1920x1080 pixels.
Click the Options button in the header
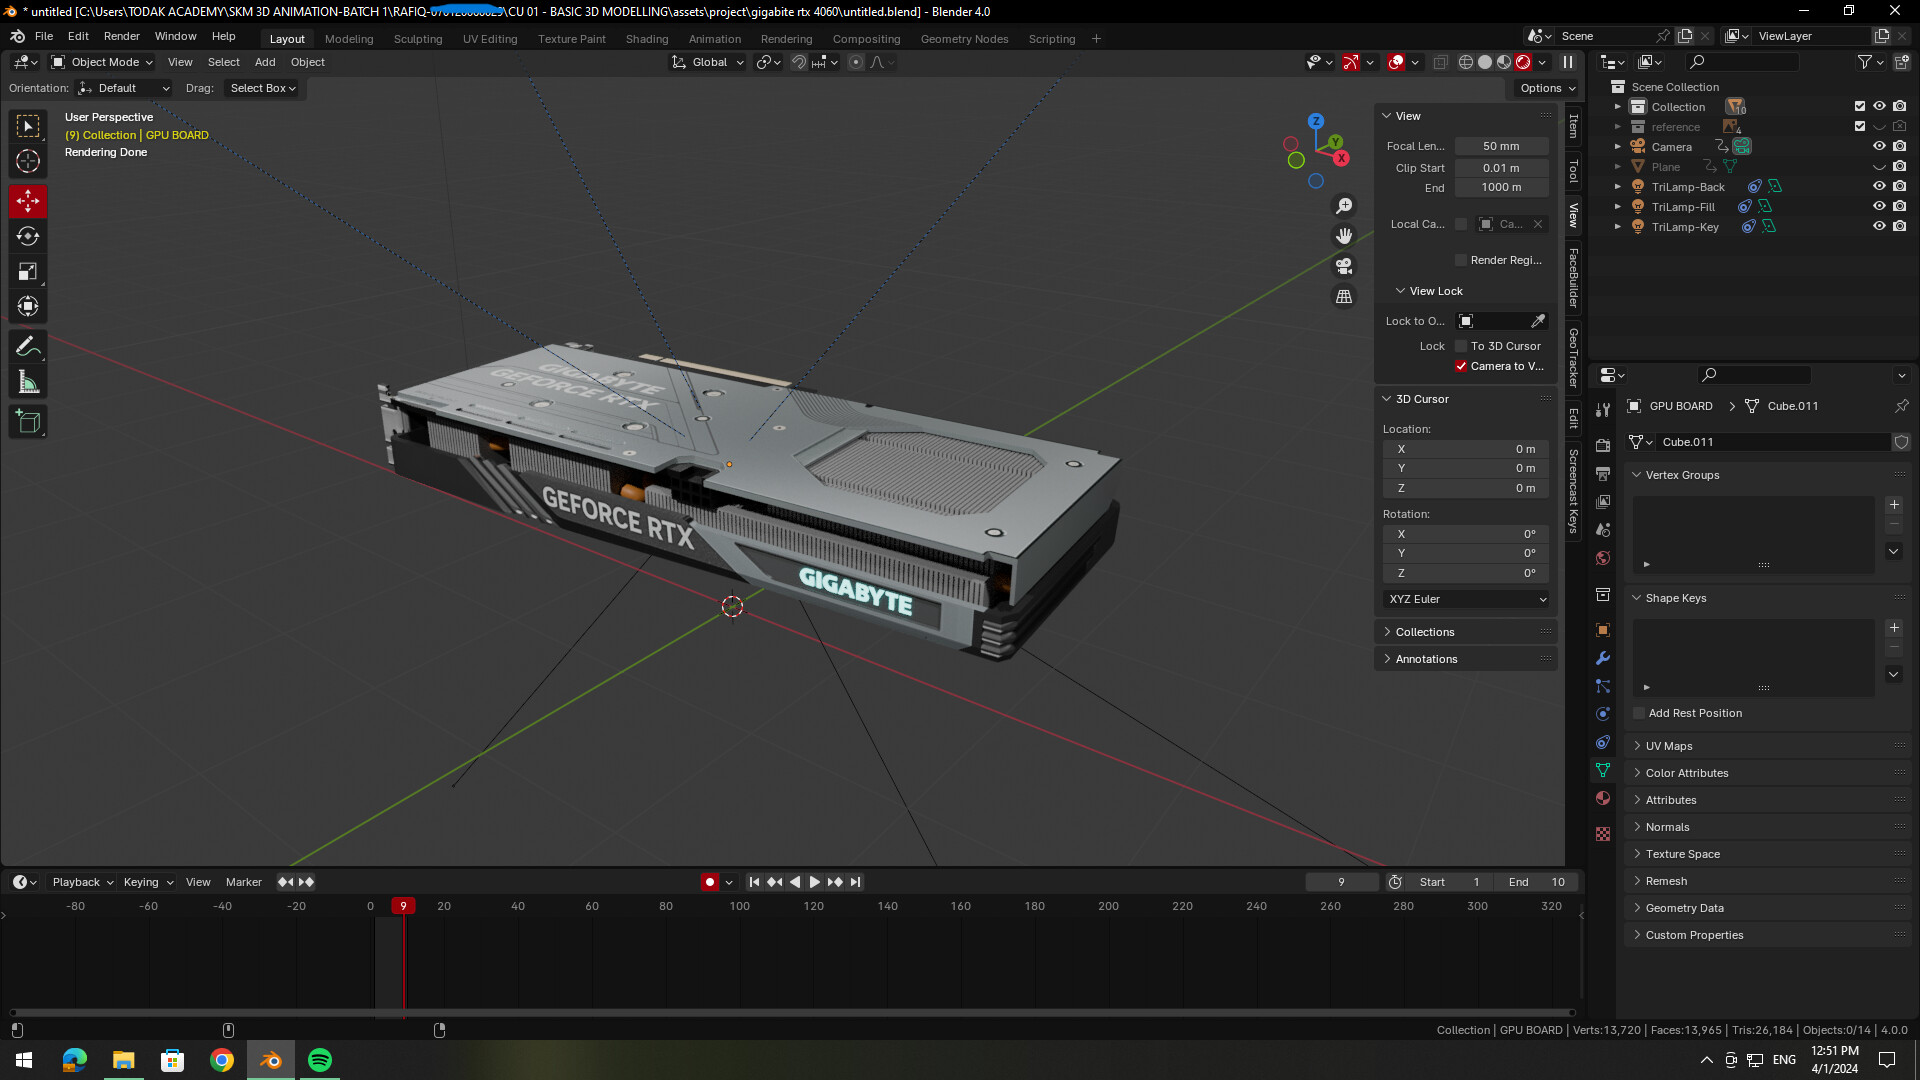pos(1544,88)
